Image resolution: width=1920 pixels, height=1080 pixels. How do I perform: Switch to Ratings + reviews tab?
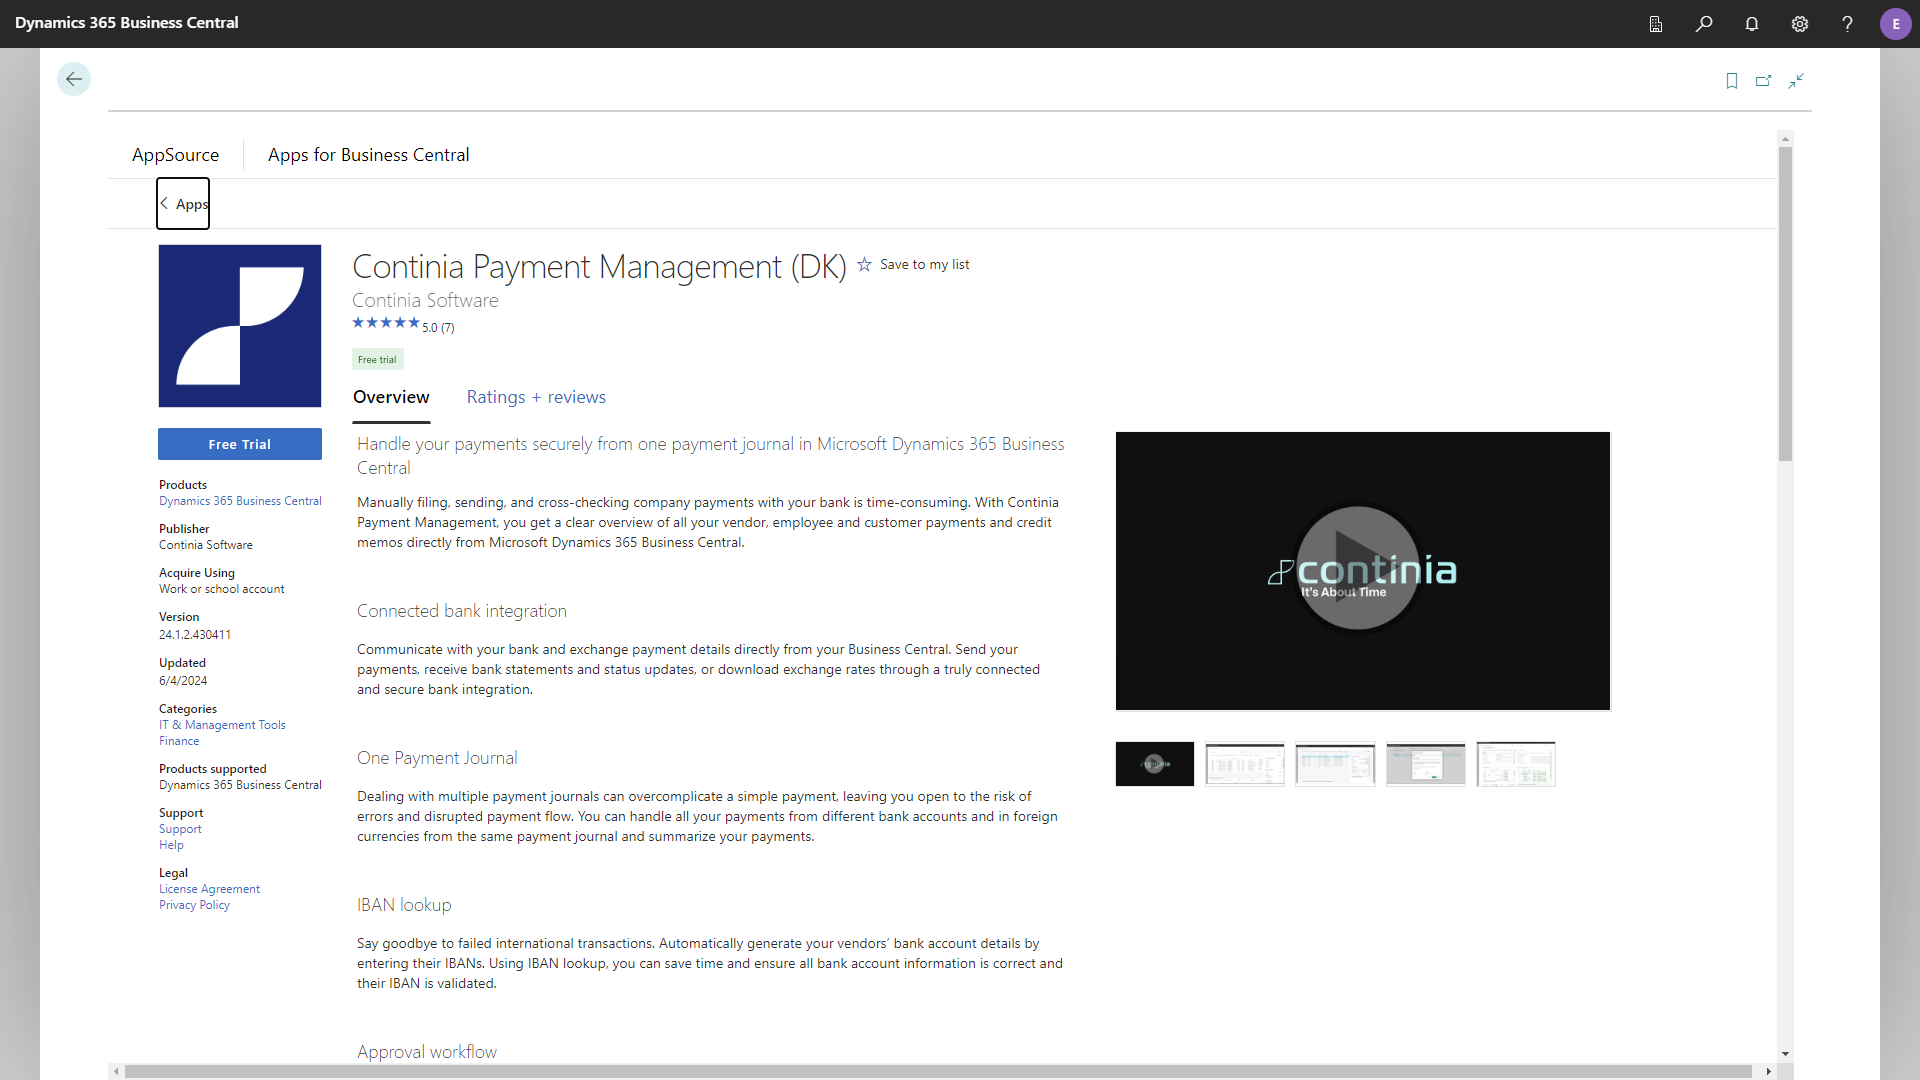(x=537, y=397)
